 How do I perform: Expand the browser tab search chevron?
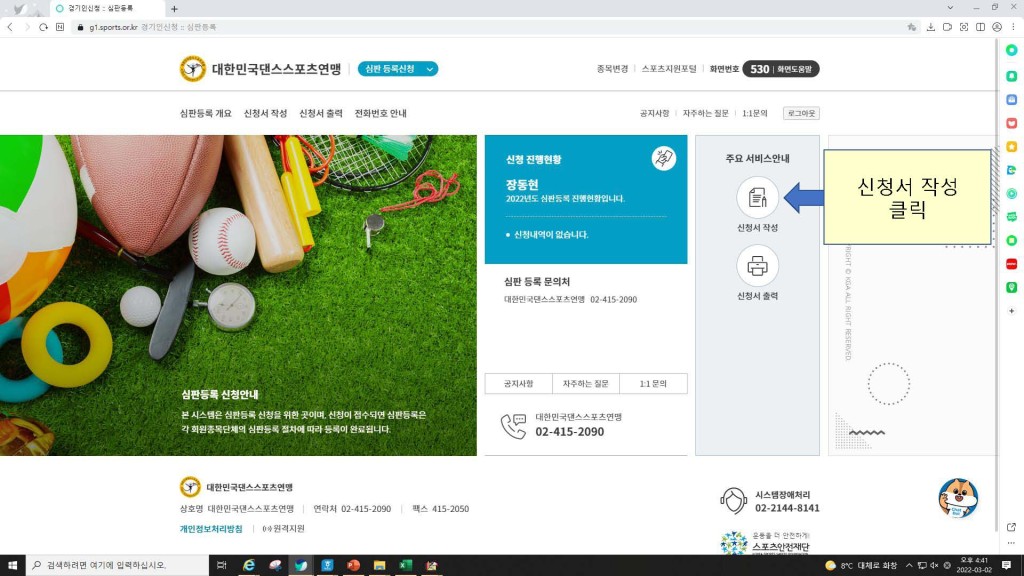[949, 8]
